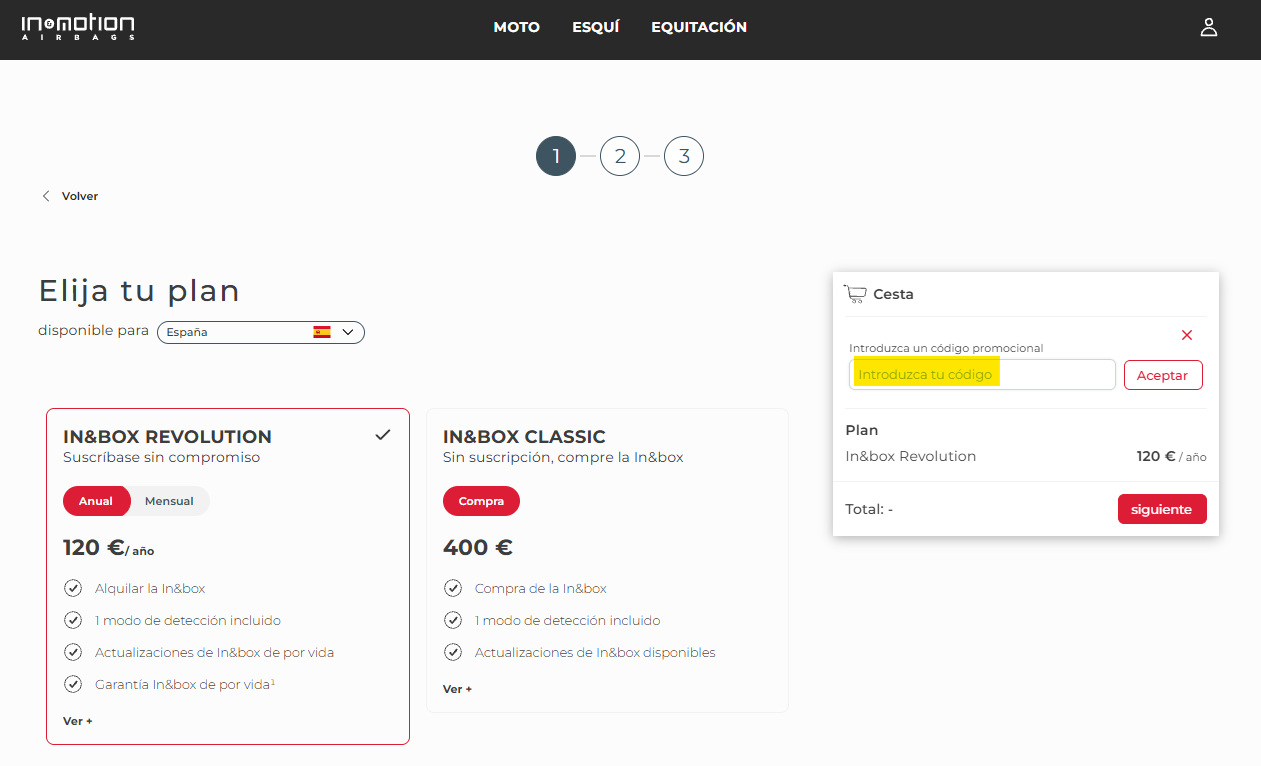The image size is (1261, 766).
Task: Click the siguiente button
Action: click(1161, 509)
